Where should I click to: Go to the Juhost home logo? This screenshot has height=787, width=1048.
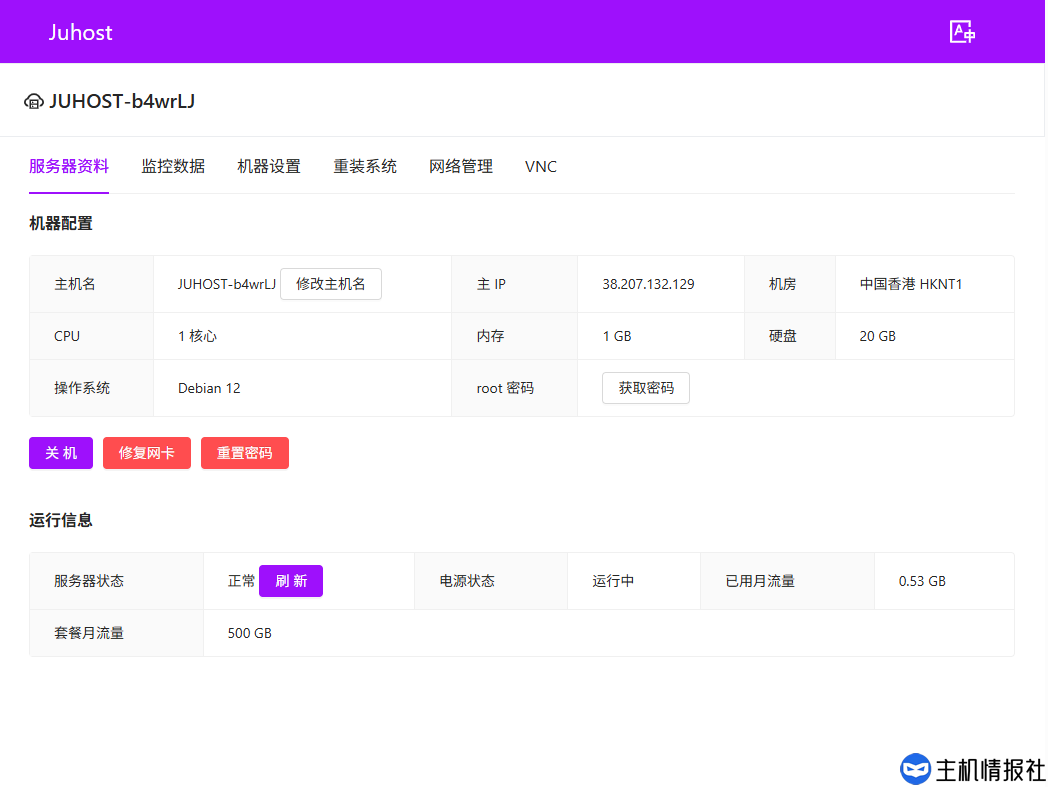81,32
